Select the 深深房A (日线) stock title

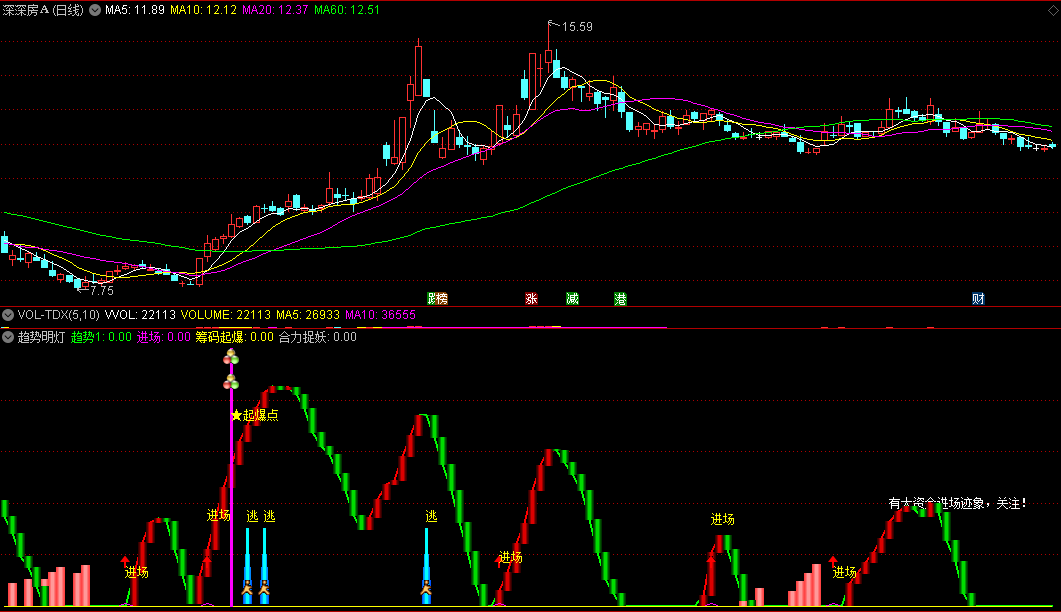tap(43, 10)
